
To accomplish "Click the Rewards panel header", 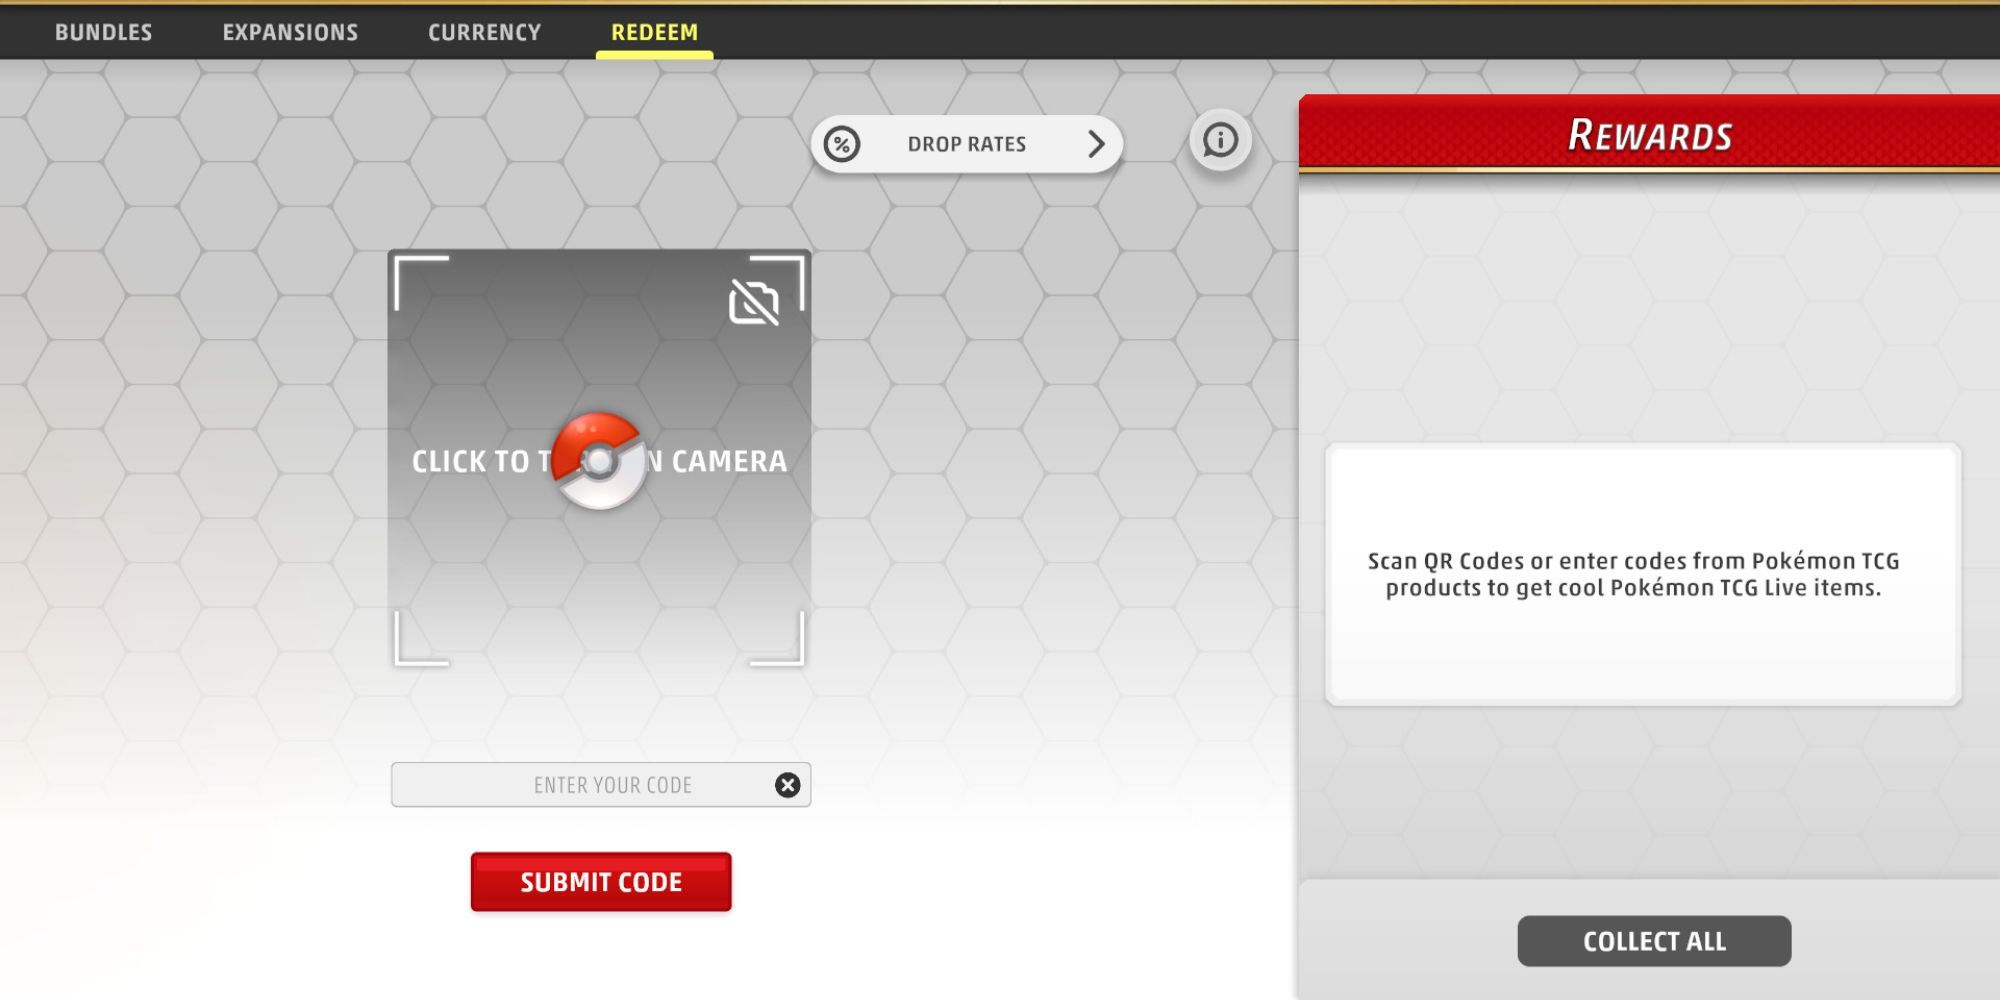I will tap(1649, 134).
